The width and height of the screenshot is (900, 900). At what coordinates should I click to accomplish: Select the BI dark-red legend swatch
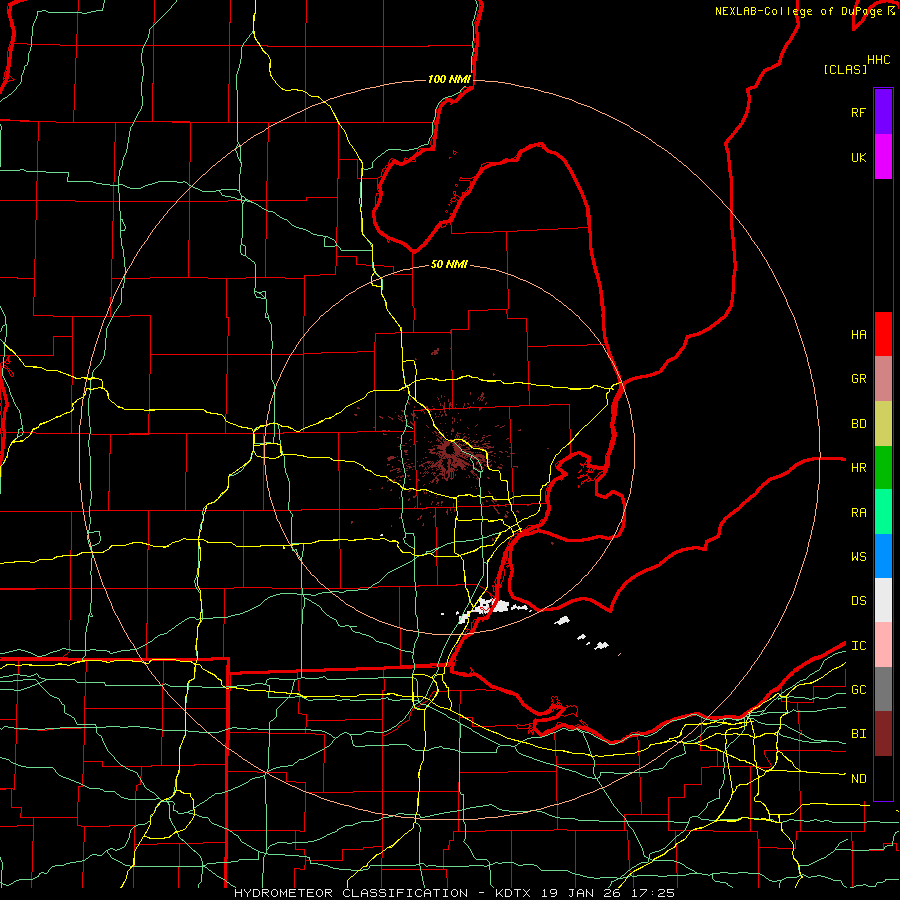tap(883, 734)
